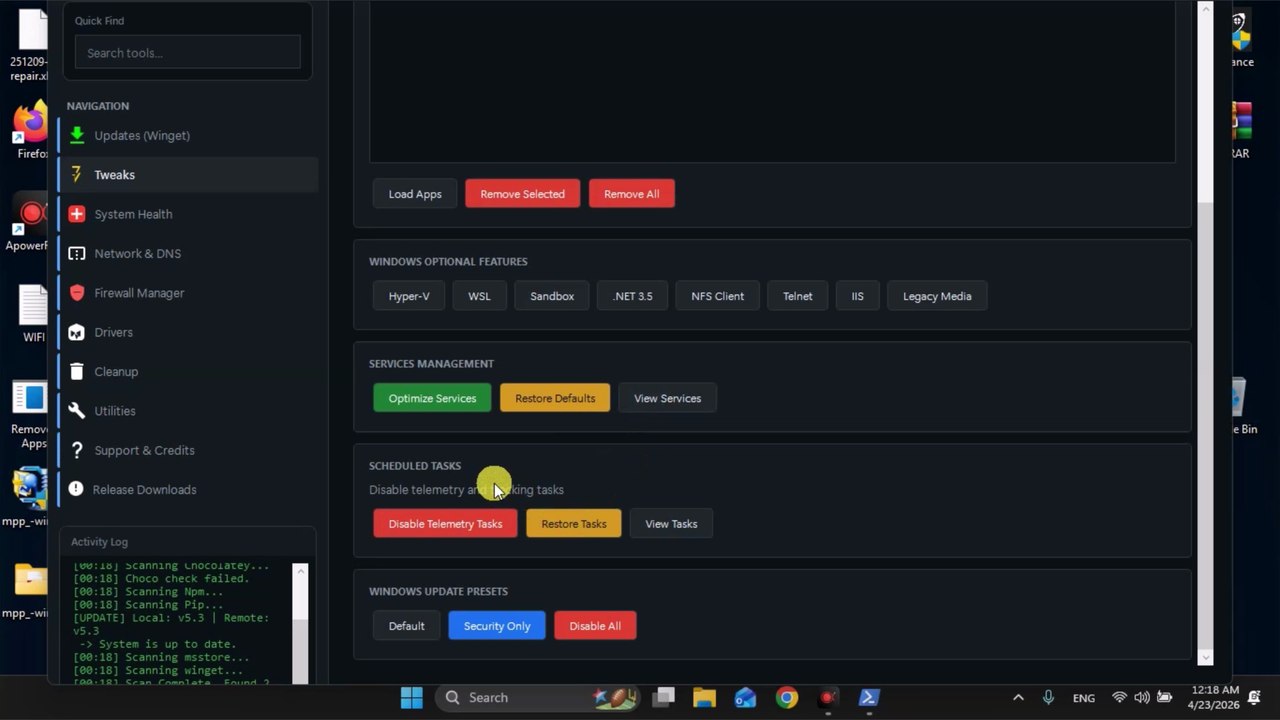
Task: Go to the Cleanup navigation section
Action: point(188,372)
